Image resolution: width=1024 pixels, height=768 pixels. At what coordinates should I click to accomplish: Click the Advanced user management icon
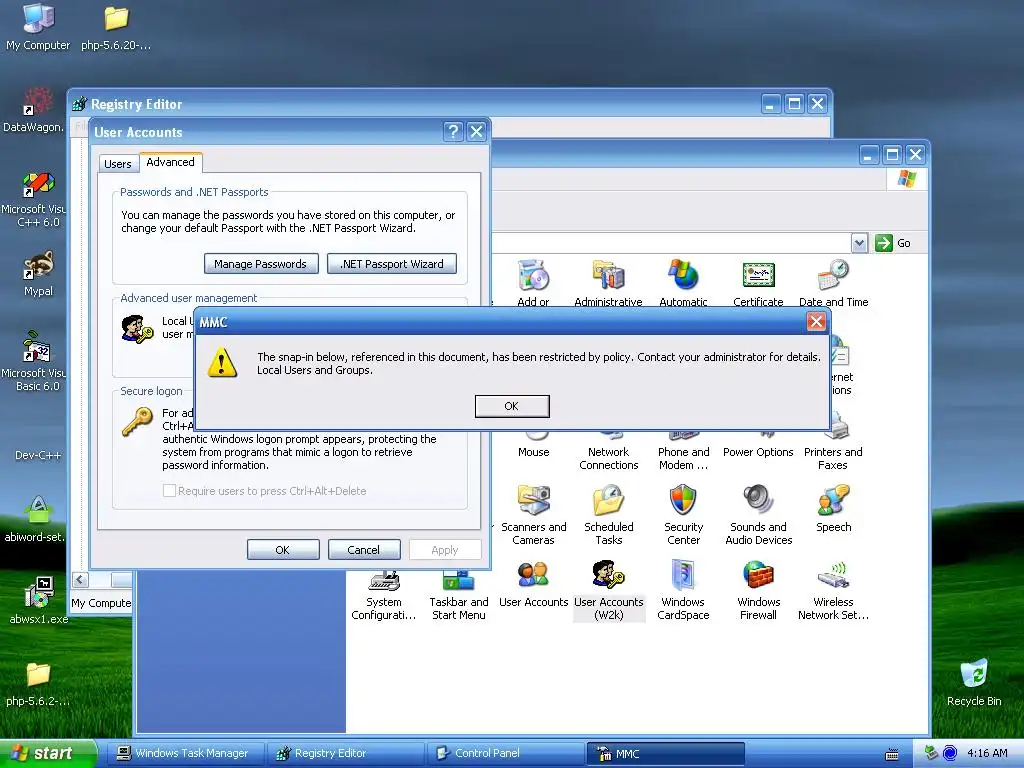tap(137, 328)
